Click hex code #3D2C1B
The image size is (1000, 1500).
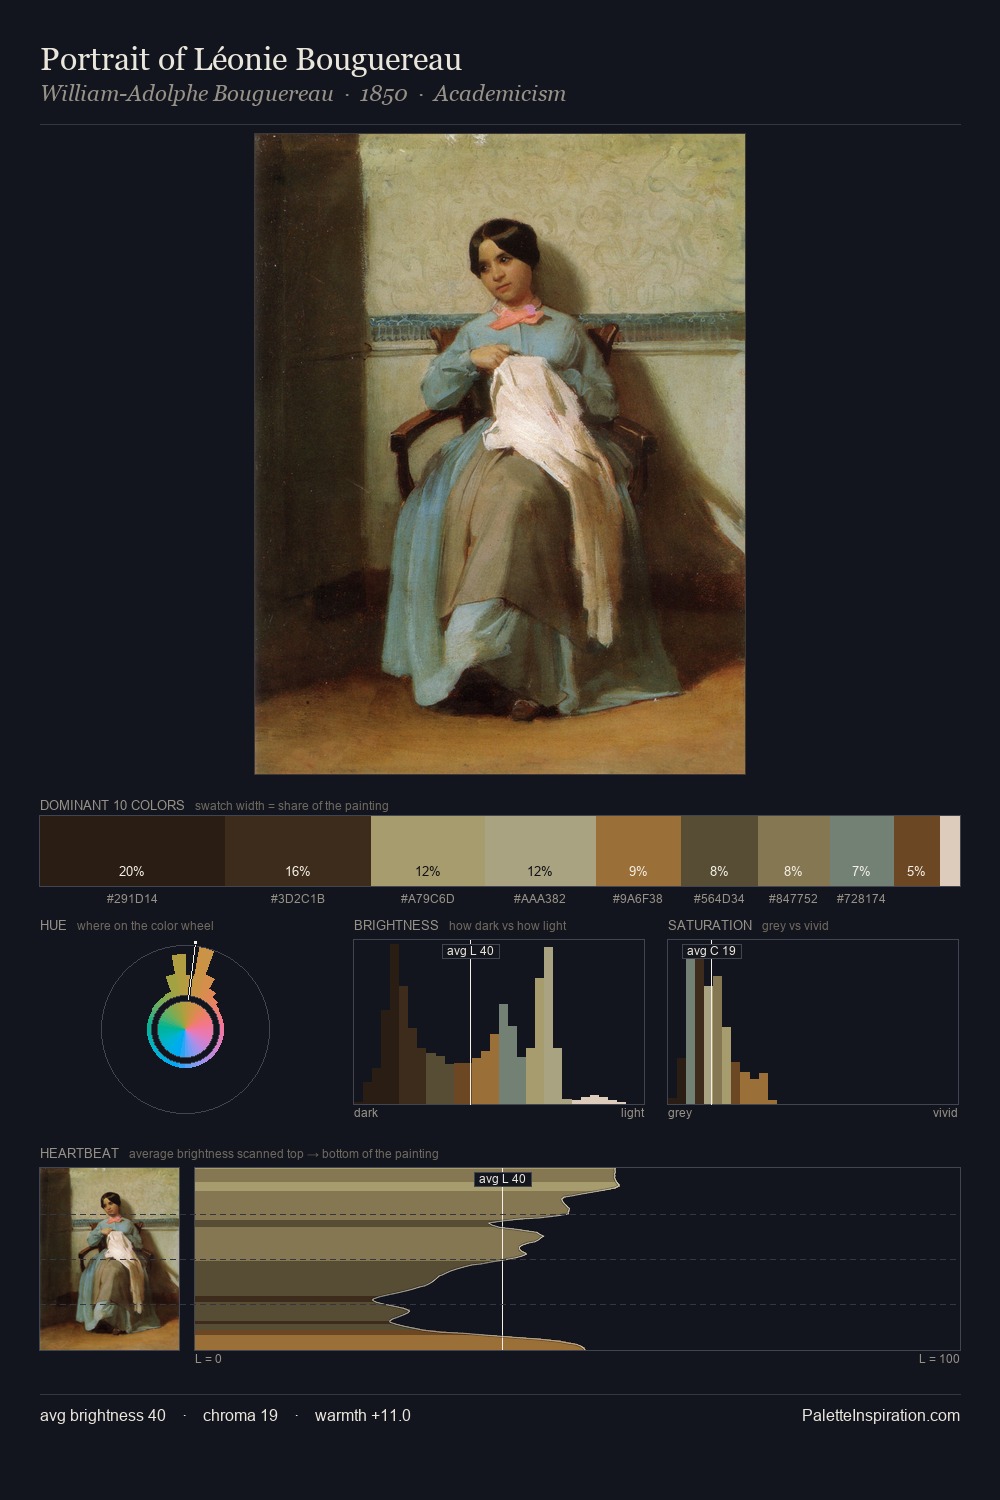pyautogui.click(x=298, y=899)
